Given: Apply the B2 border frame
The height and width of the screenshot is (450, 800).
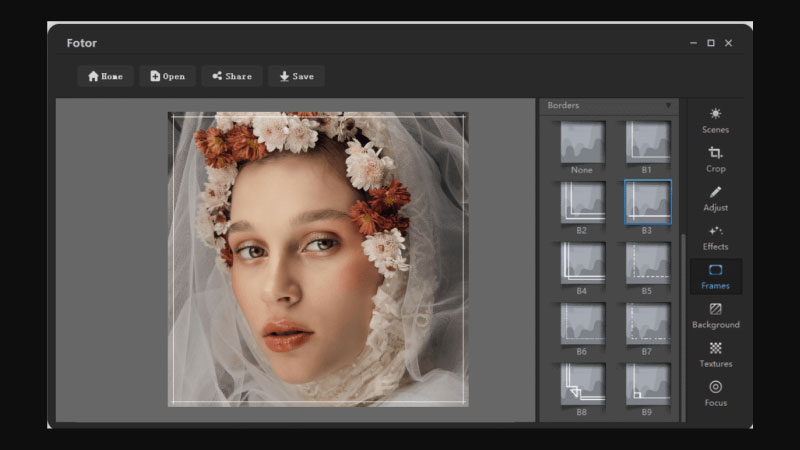Looking at the screenshot, I should pos(582,202).
